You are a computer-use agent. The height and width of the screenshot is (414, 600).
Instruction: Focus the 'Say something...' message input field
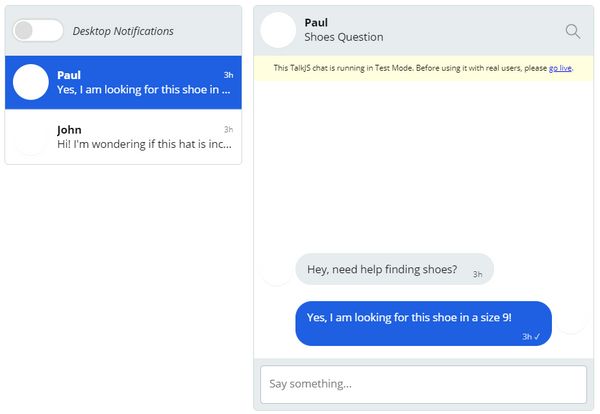click(423, 384)
